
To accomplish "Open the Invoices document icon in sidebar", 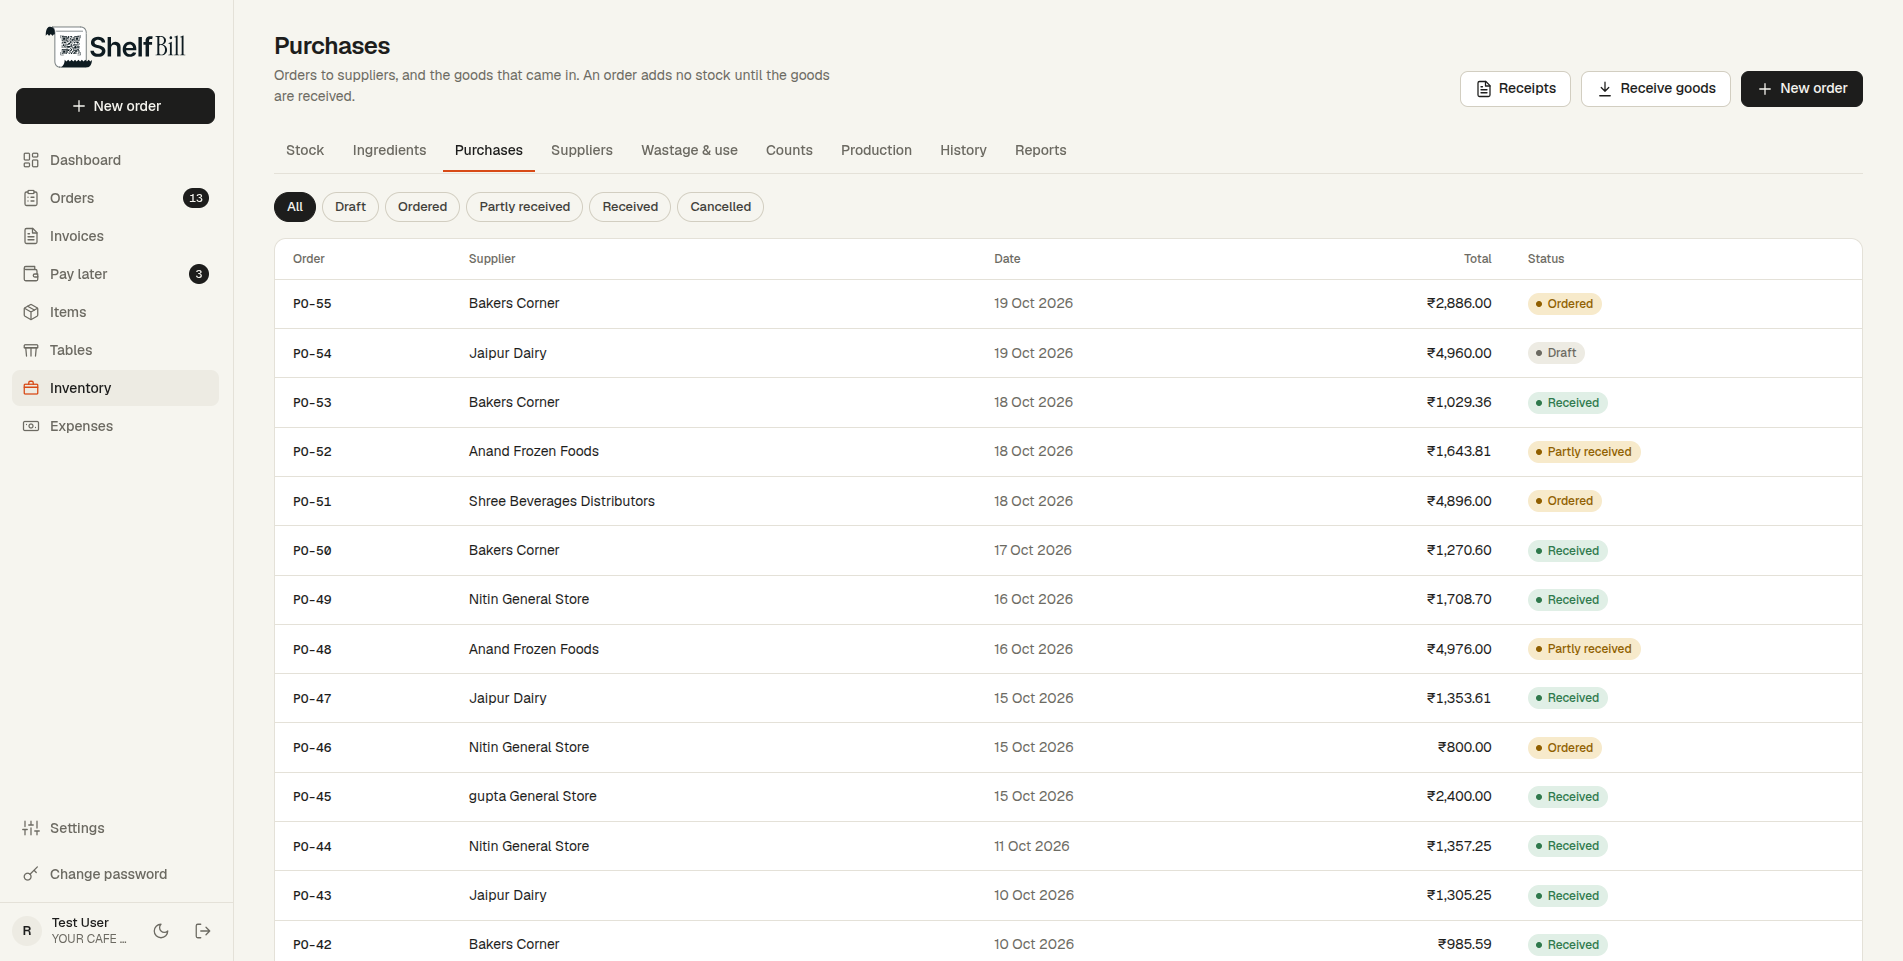I will 31,236.
